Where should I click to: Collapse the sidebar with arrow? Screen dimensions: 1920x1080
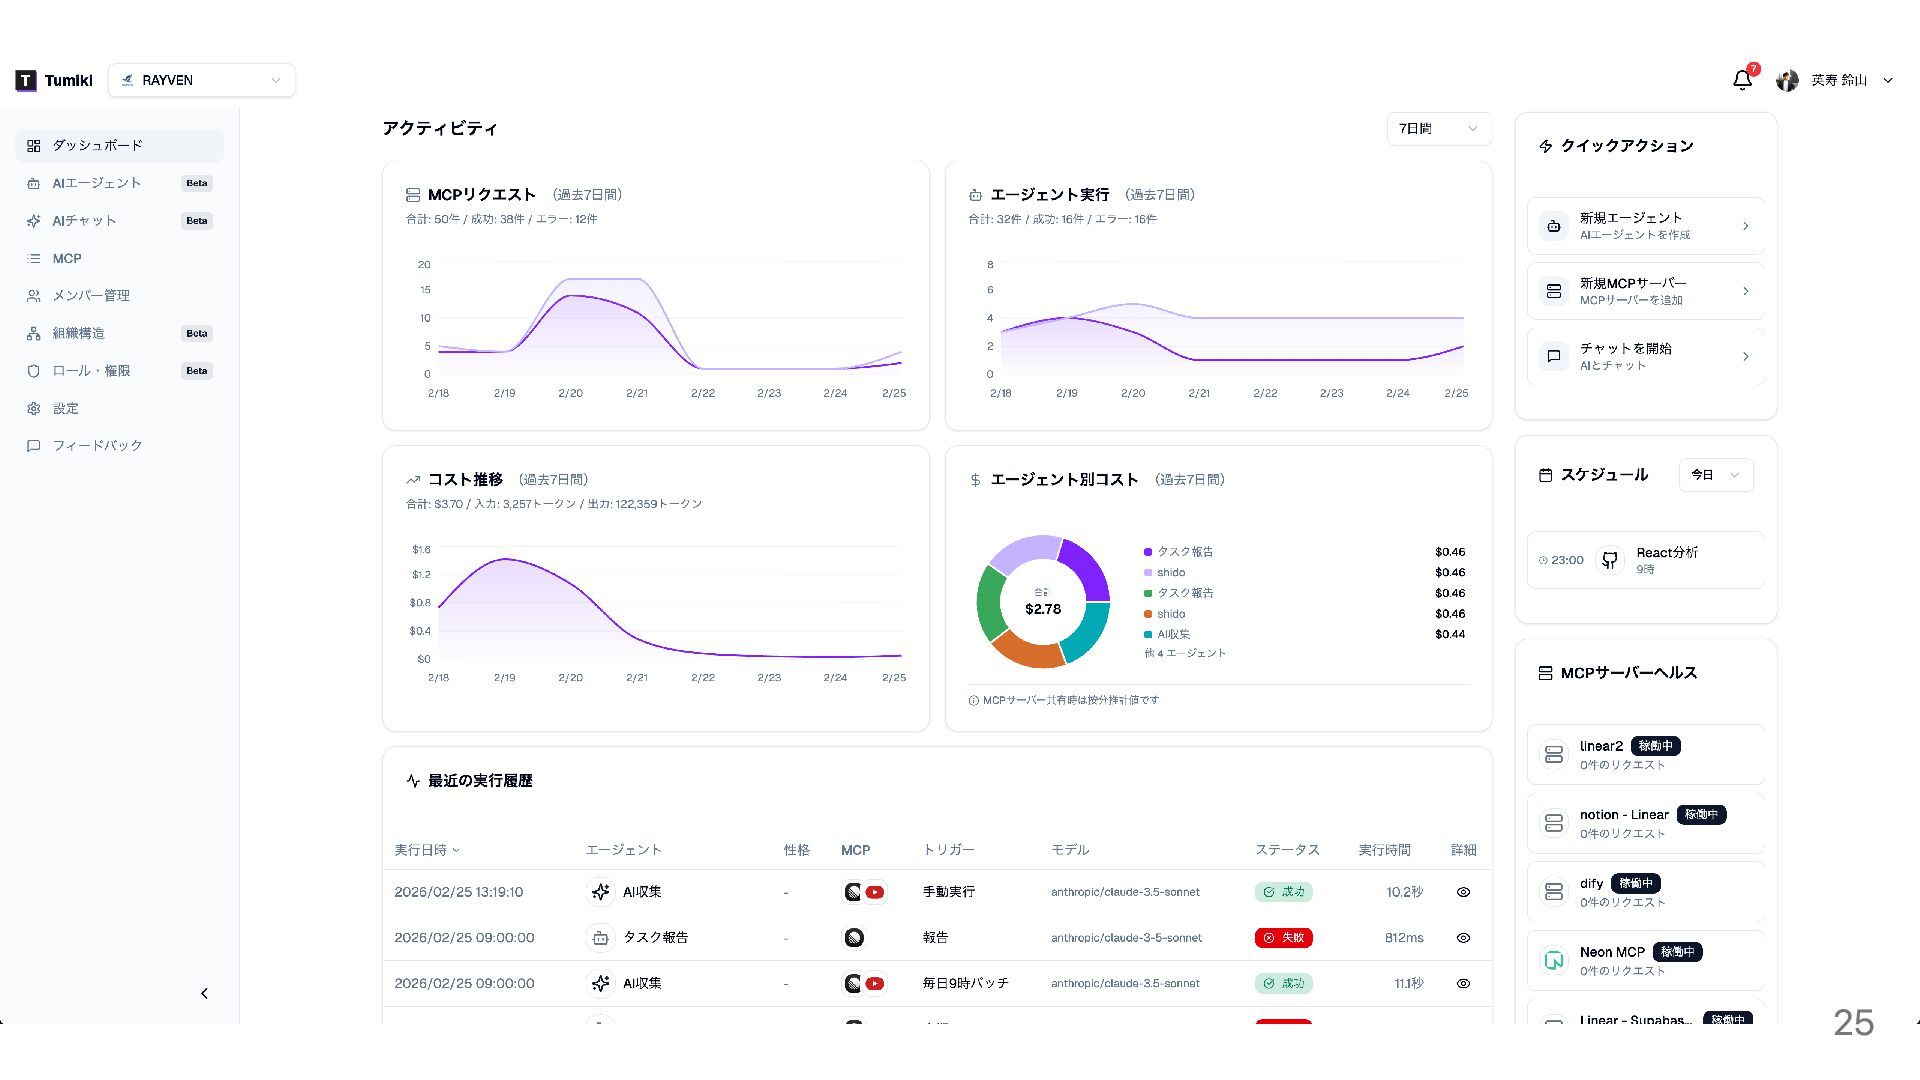tap(204, 993)
